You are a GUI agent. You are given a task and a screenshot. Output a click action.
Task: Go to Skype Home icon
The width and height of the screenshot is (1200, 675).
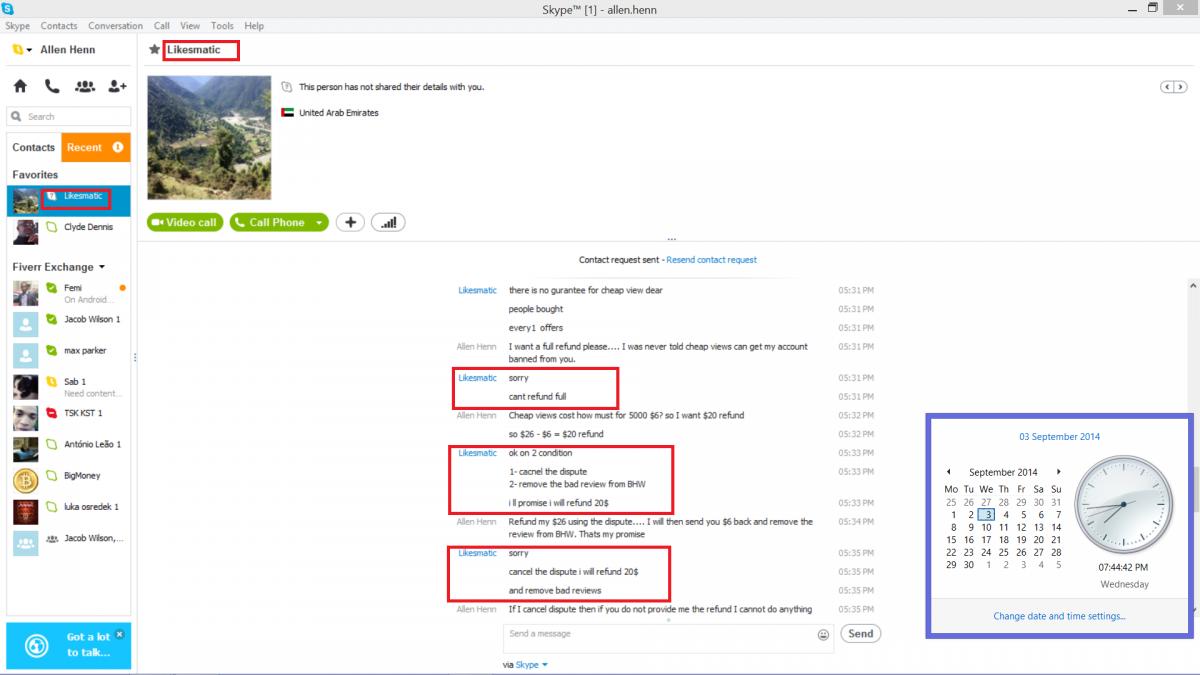[20, 87]
